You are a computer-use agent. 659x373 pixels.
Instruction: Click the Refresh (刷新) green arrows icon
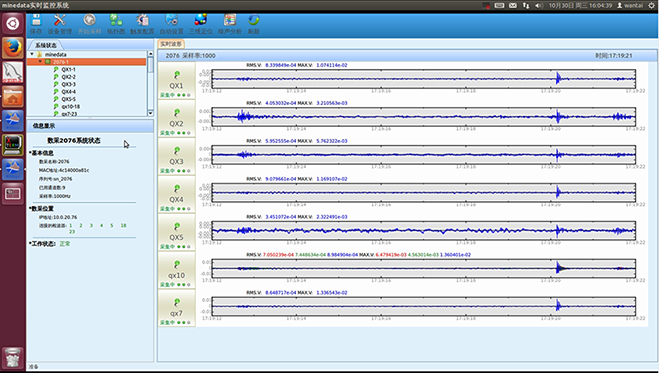click(253, 24)
